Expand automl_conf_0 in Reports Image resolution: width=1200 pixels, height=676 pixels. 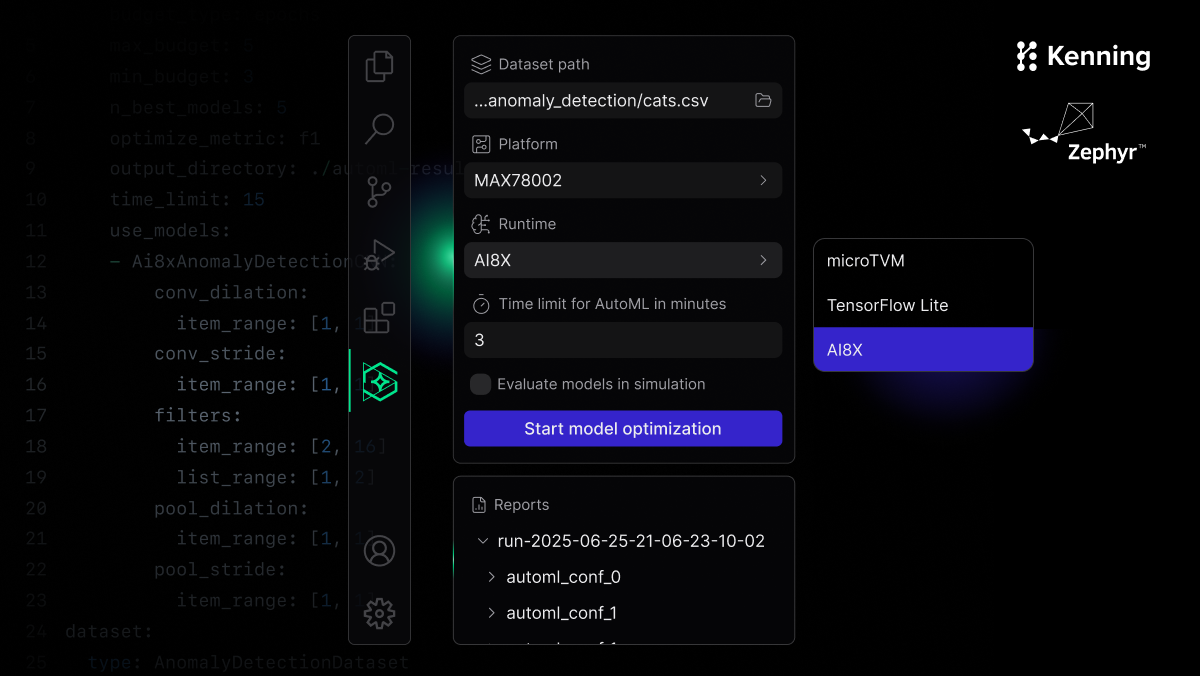coord(491,576)
